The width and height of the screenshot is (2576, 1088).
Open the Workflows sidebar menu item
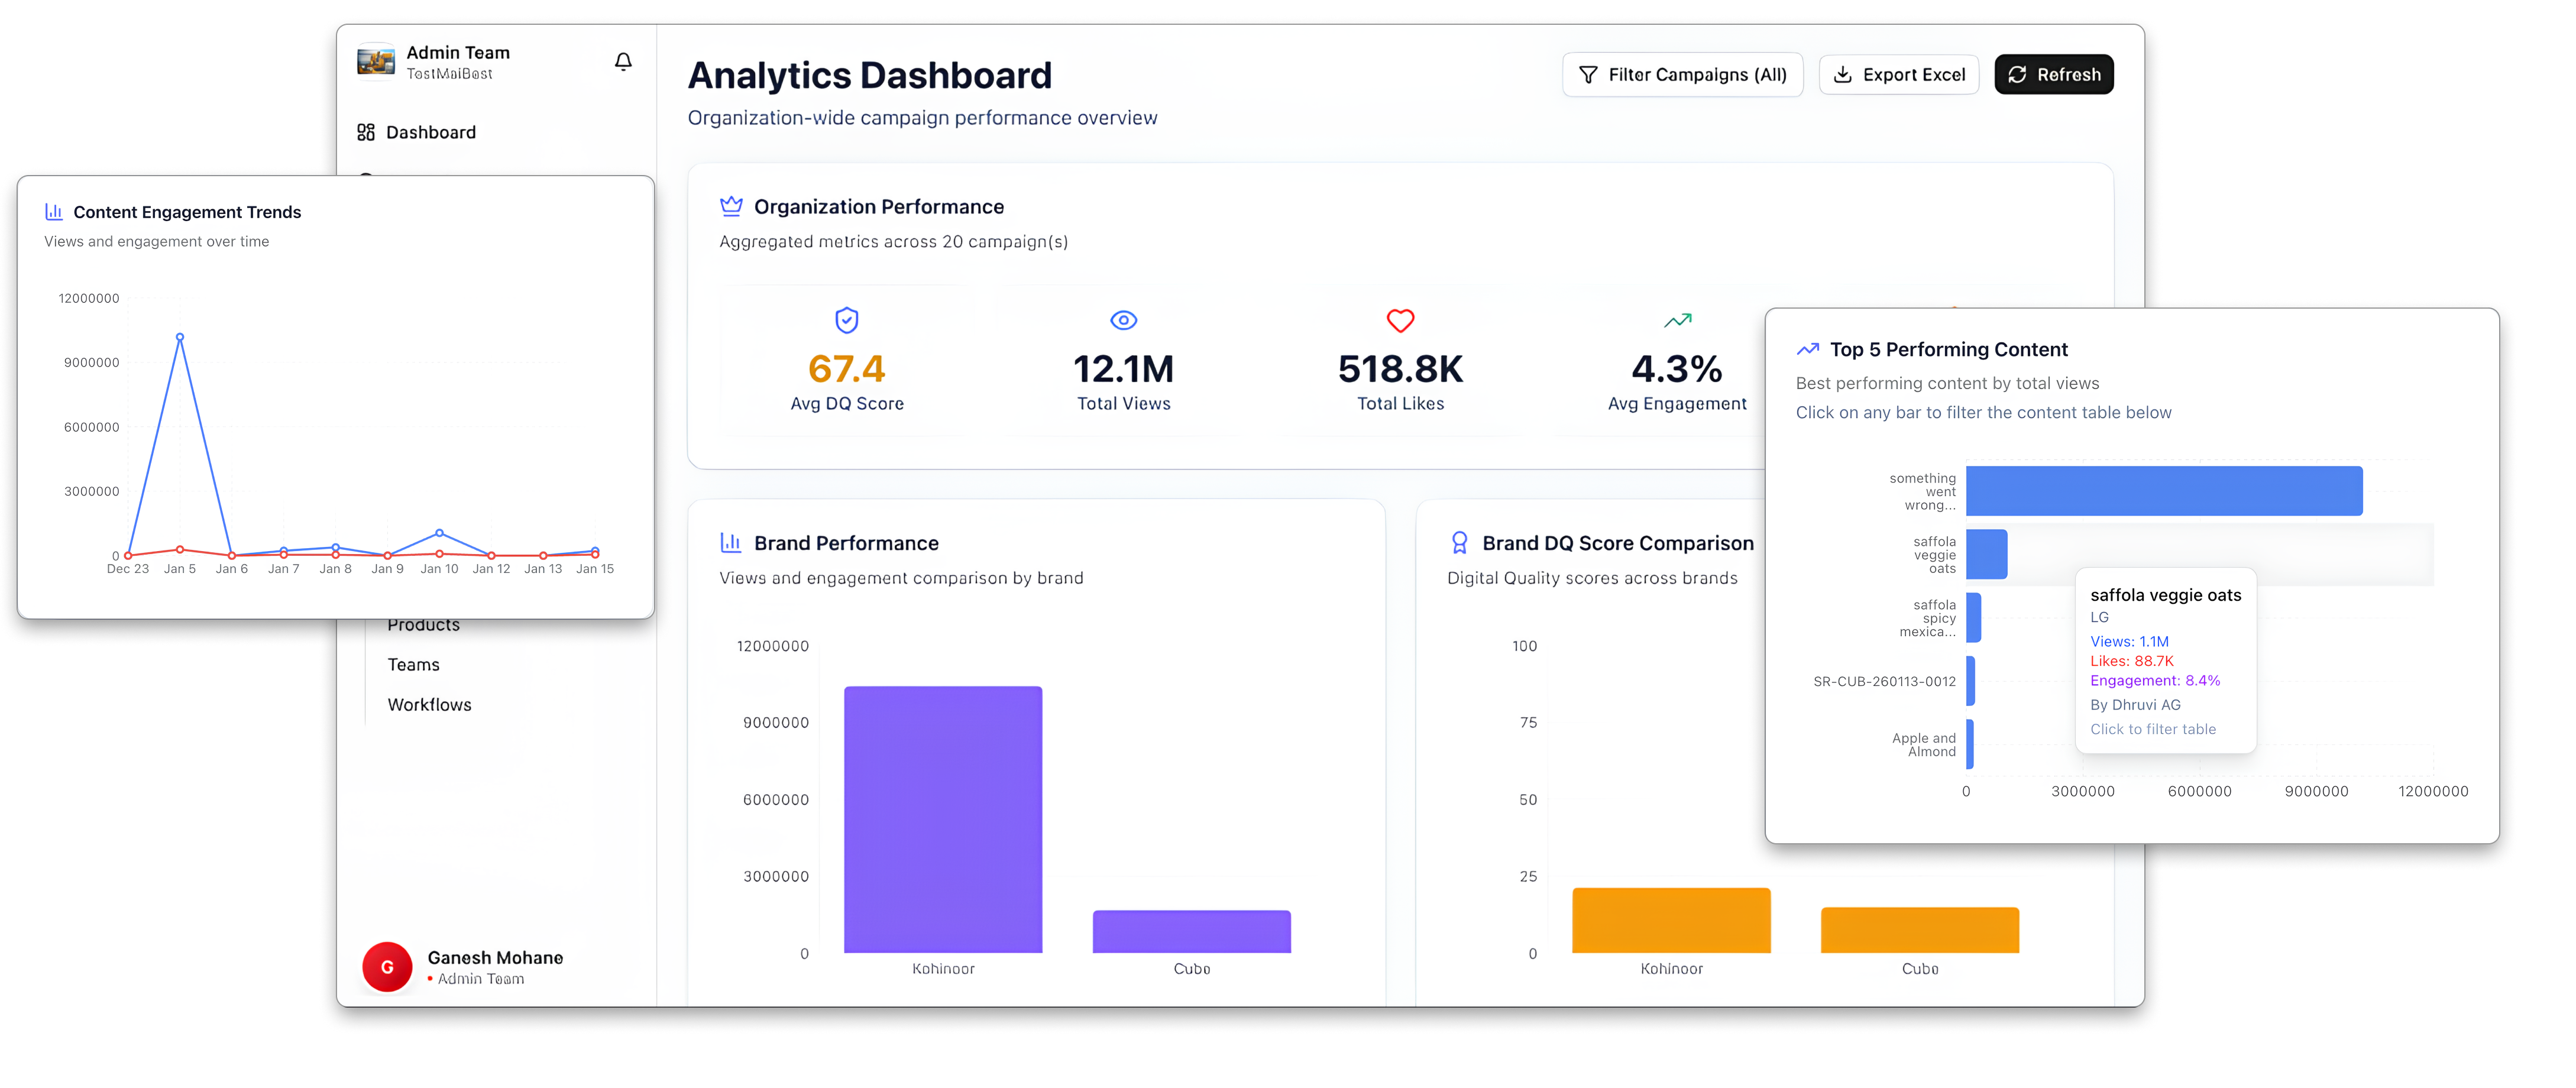point(429,705)
